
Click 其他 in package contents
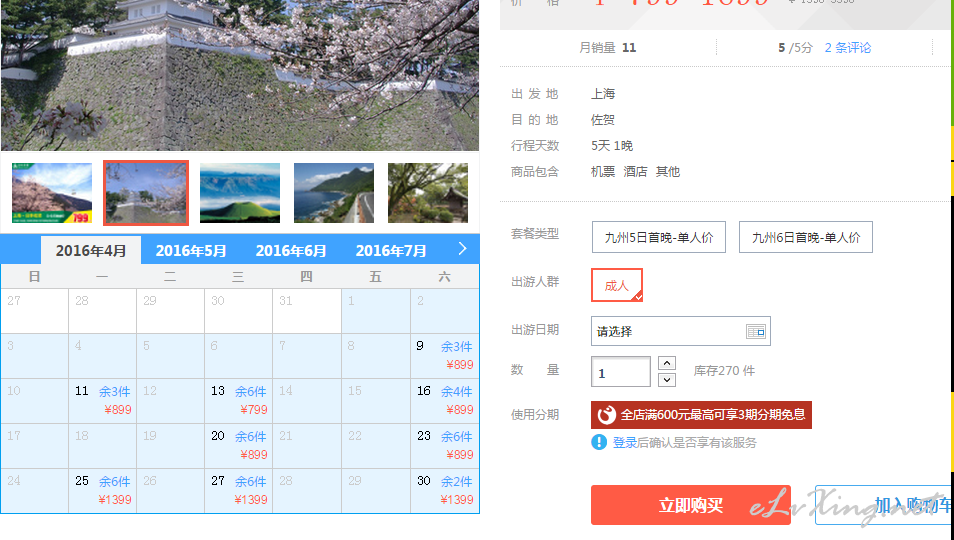click(x=667, y=172)
